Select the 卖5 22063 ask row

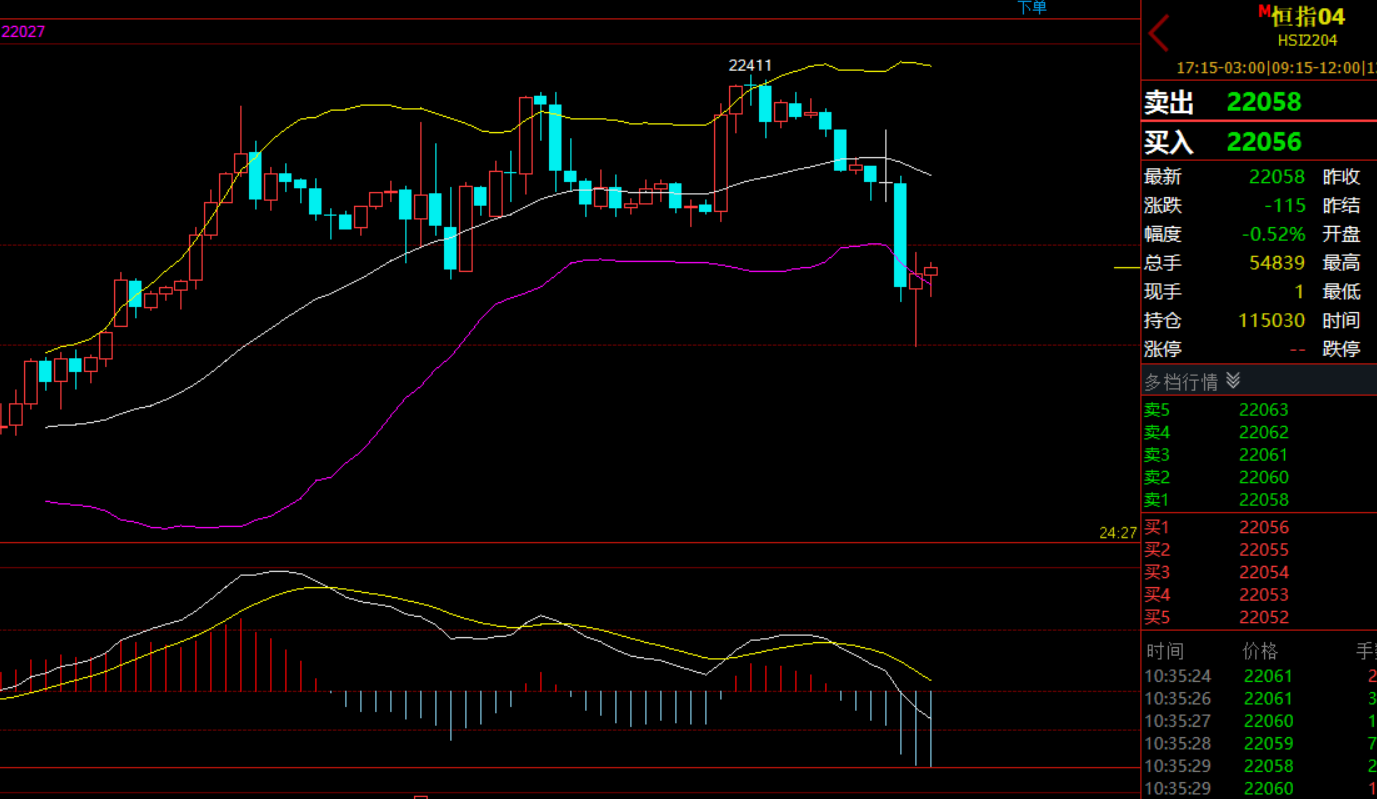[x=1259, y=410]
